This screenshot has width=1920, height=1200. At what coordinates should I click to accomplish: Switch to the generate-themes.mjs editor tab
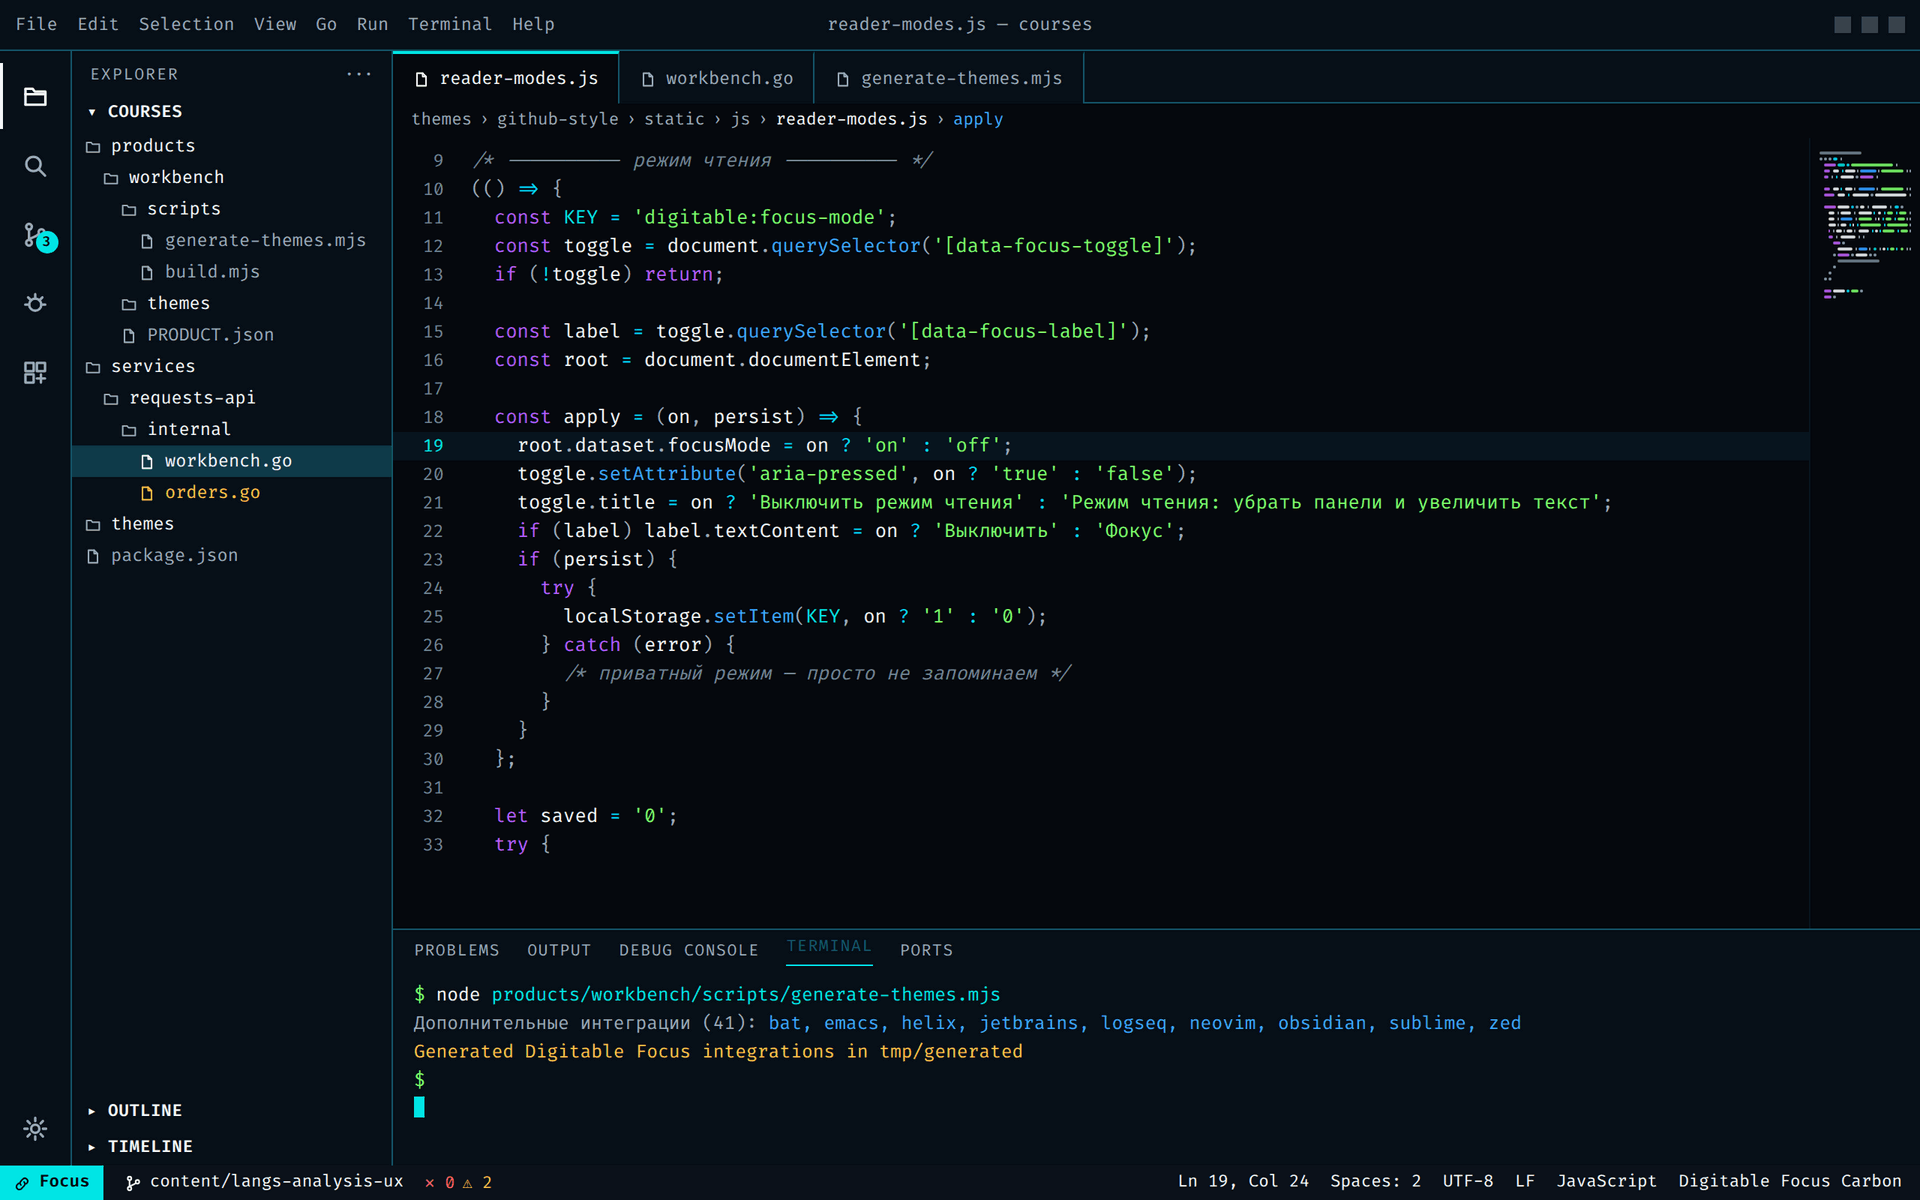(949, 78)
